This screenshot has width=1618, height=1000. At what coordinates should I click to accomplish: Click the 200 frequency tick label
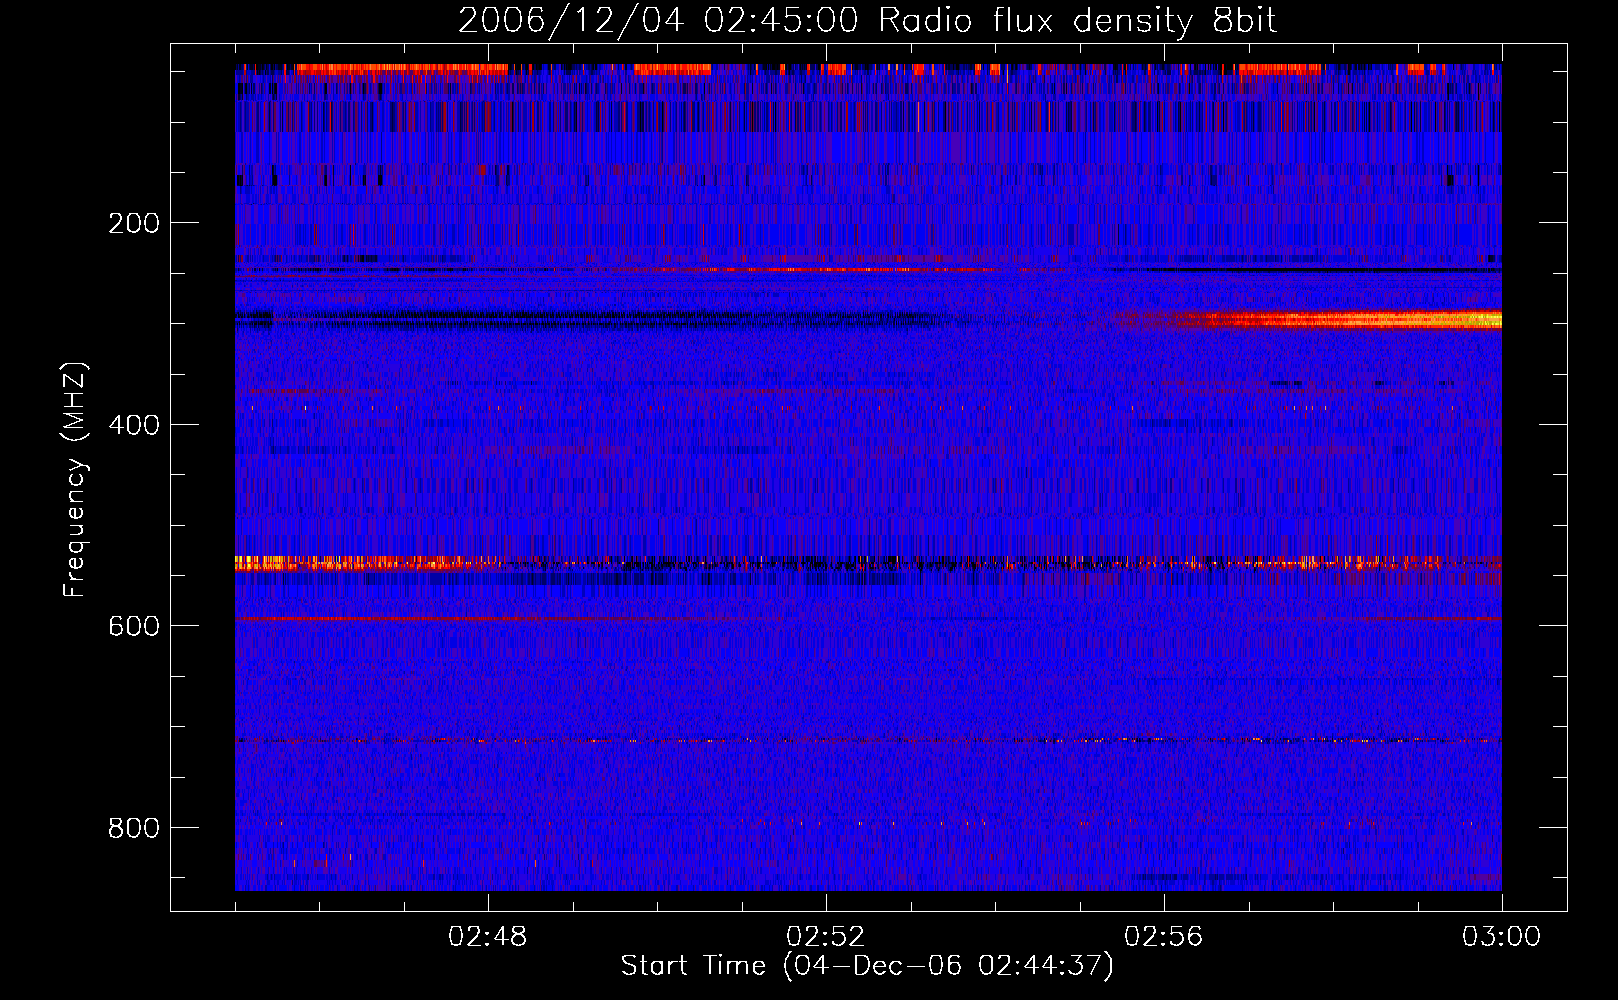(134, 223)
